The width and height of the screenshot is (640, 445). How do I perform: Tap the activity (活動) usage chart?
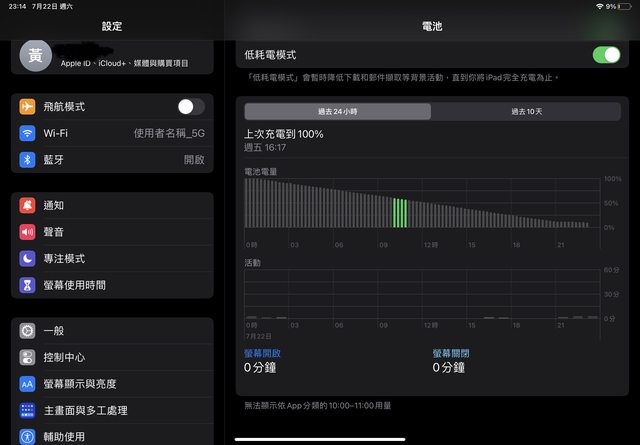tap(420, 294)
